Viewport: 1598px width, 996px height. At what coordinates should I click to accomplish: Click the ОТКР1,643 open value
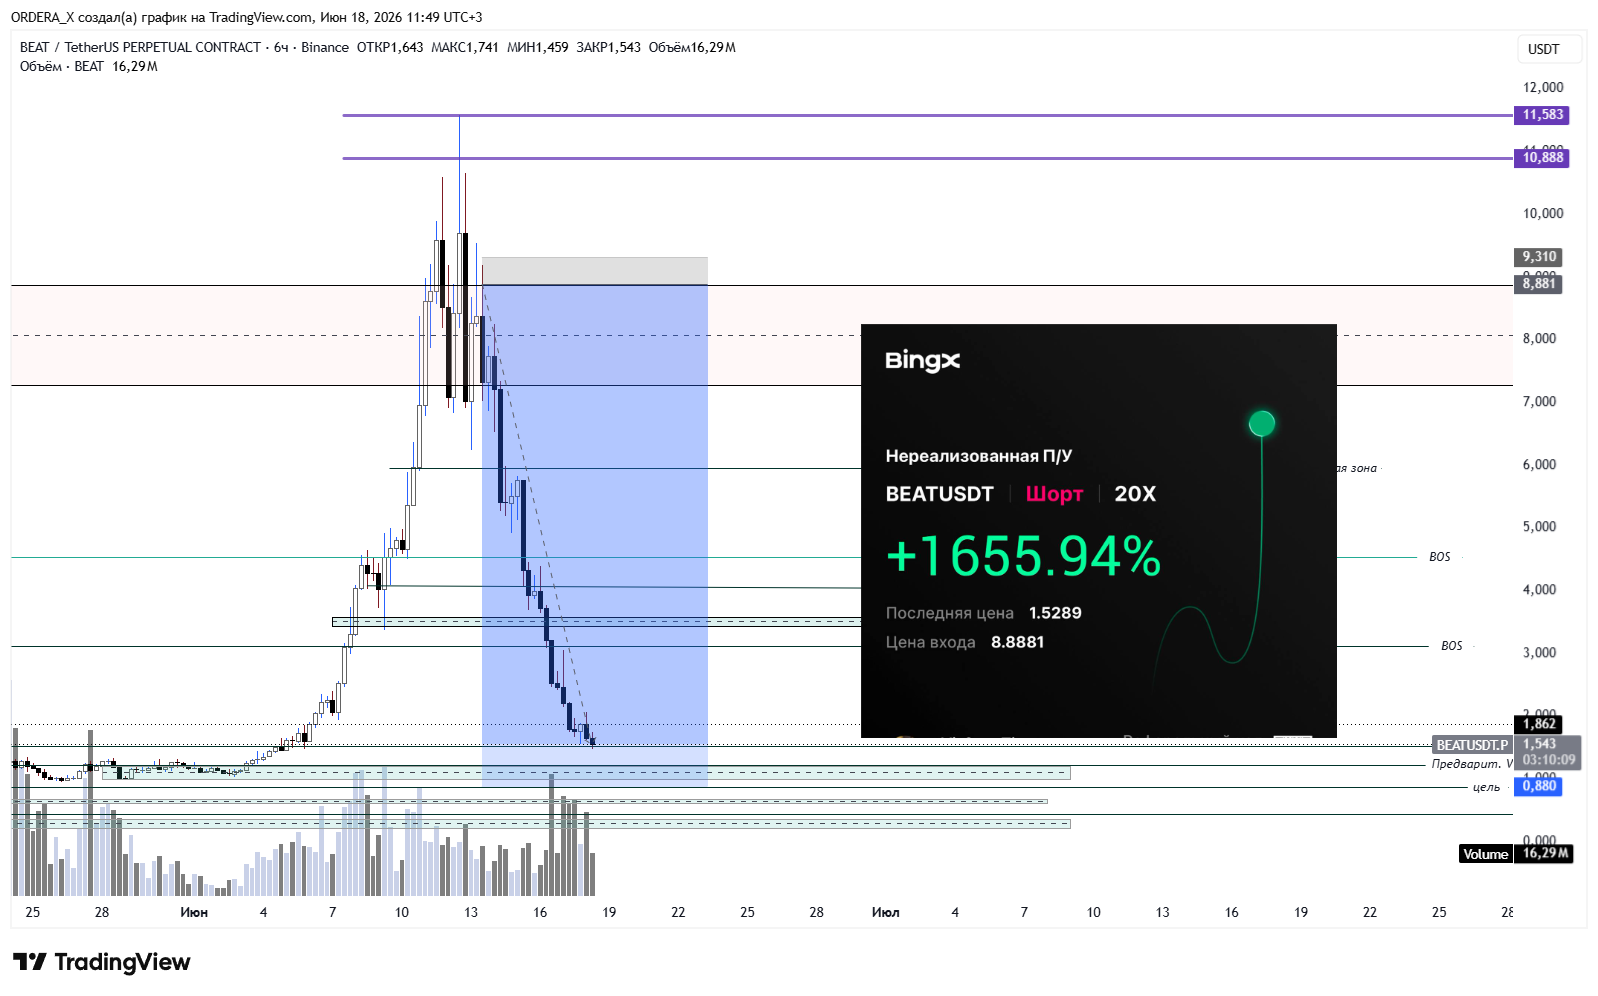point(390,47)
